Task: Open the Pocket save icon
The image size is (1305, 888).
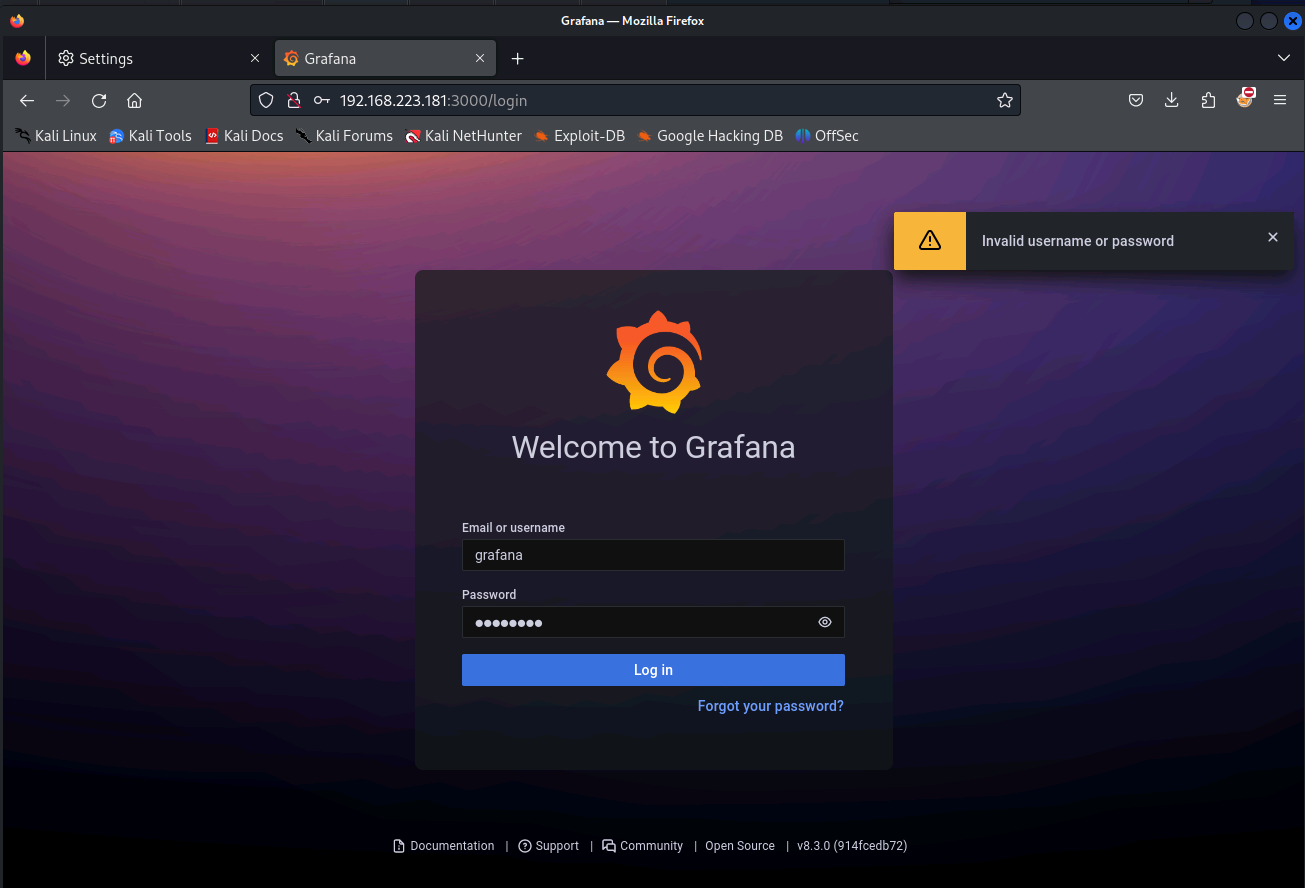Action: pos(1136,100)
